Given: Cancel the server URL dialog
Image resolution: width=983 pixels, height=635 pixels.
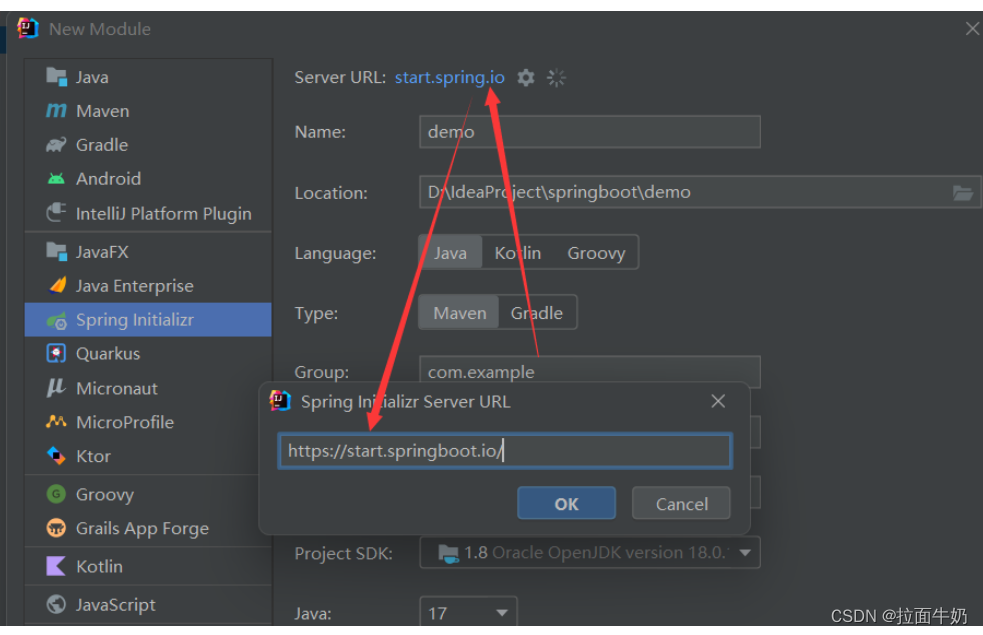Looking at the screenshot, I should point(681,503).
